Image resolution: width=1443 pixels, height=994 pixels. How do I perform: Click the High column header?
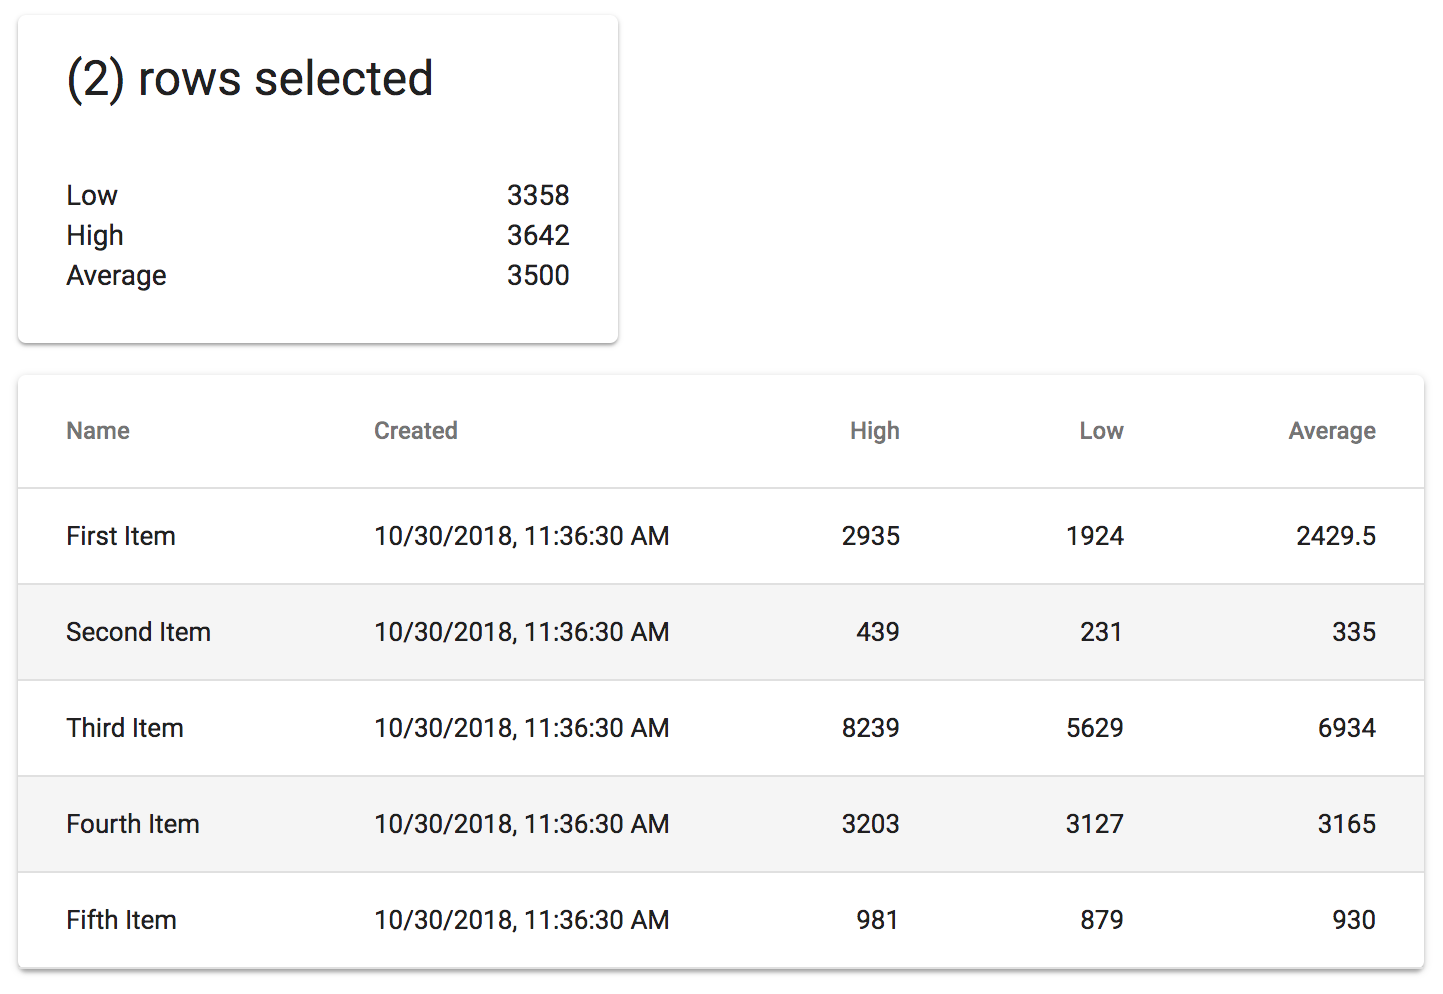pos(874,431)
